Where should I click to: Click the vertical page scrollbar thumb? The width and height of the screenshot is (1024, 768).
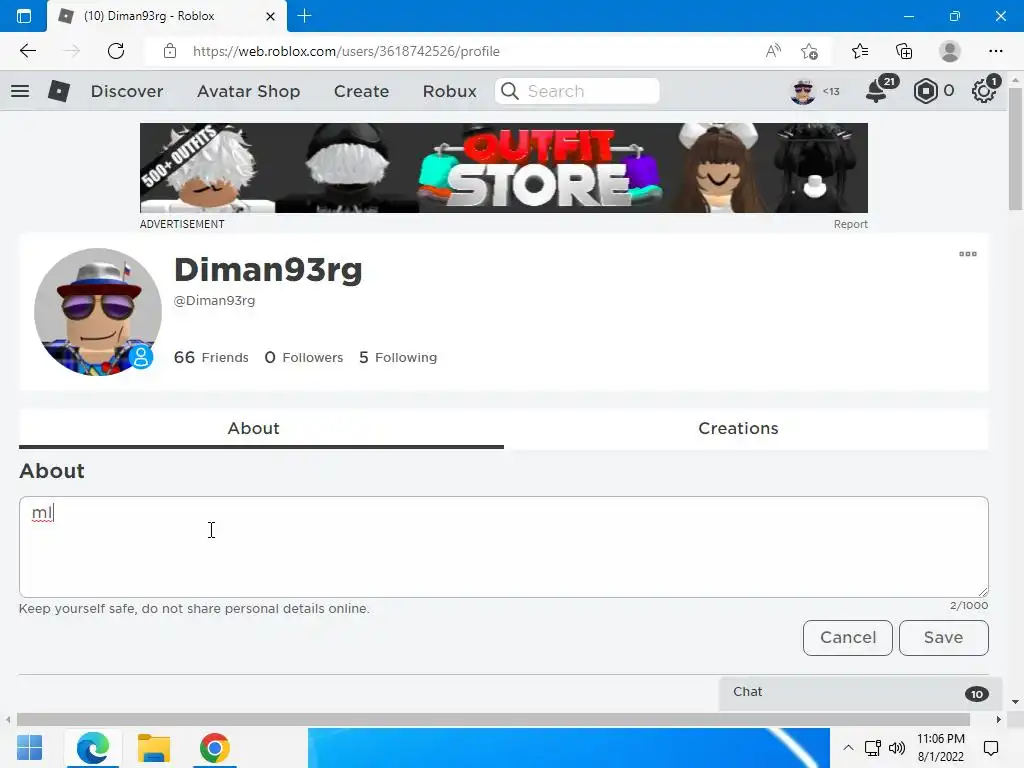pyautogui.click(x=1015, y=149)
